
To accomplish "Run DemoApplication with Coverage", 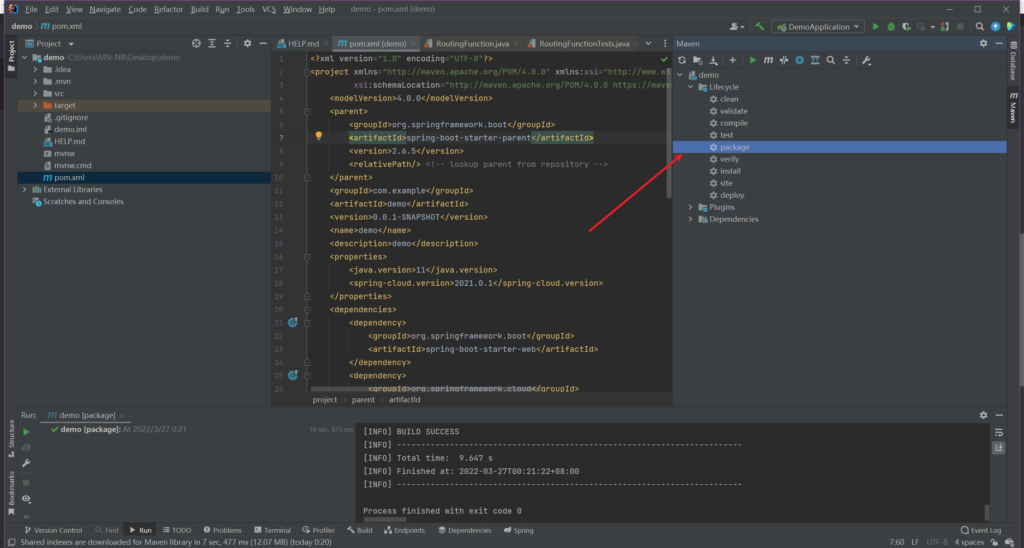I will 906,27.
